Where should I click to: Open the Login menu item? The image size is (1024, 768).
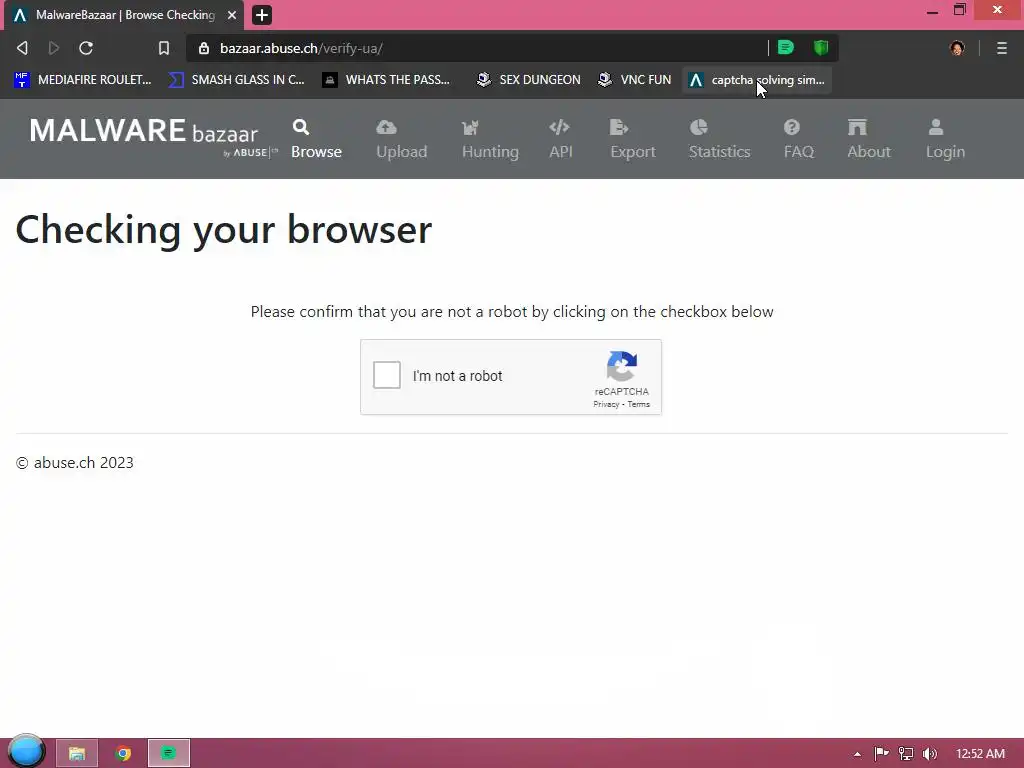tap(944, 138)
